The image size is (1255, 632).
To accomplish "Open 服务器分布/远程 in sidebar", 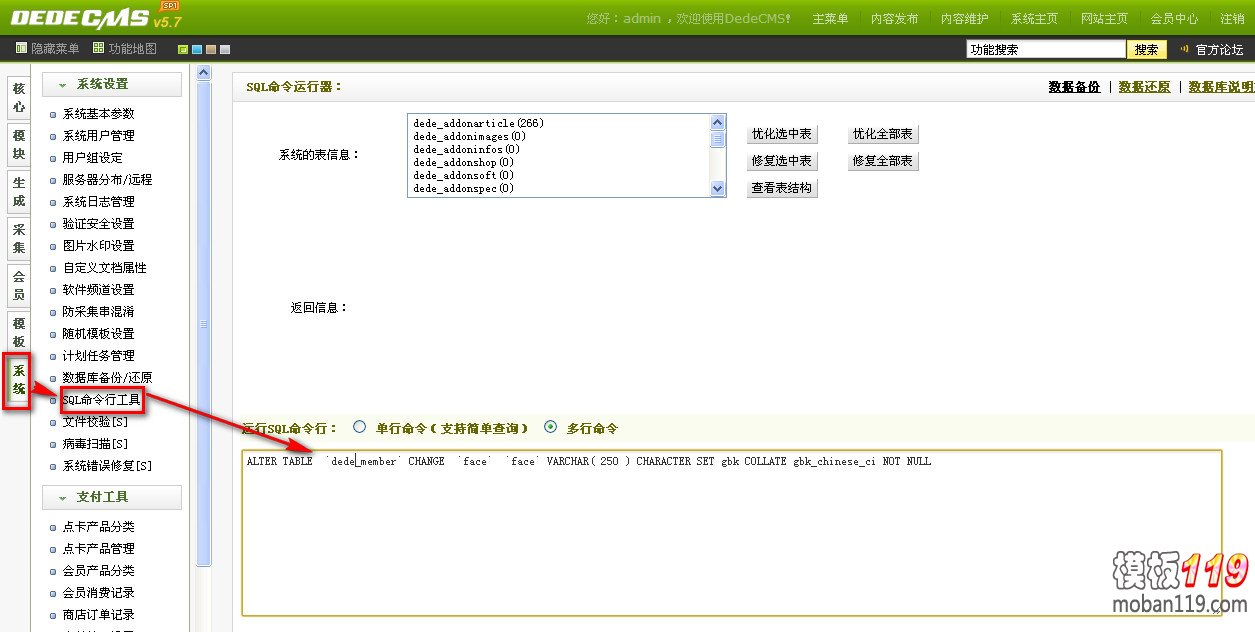I will click(107, 180).
